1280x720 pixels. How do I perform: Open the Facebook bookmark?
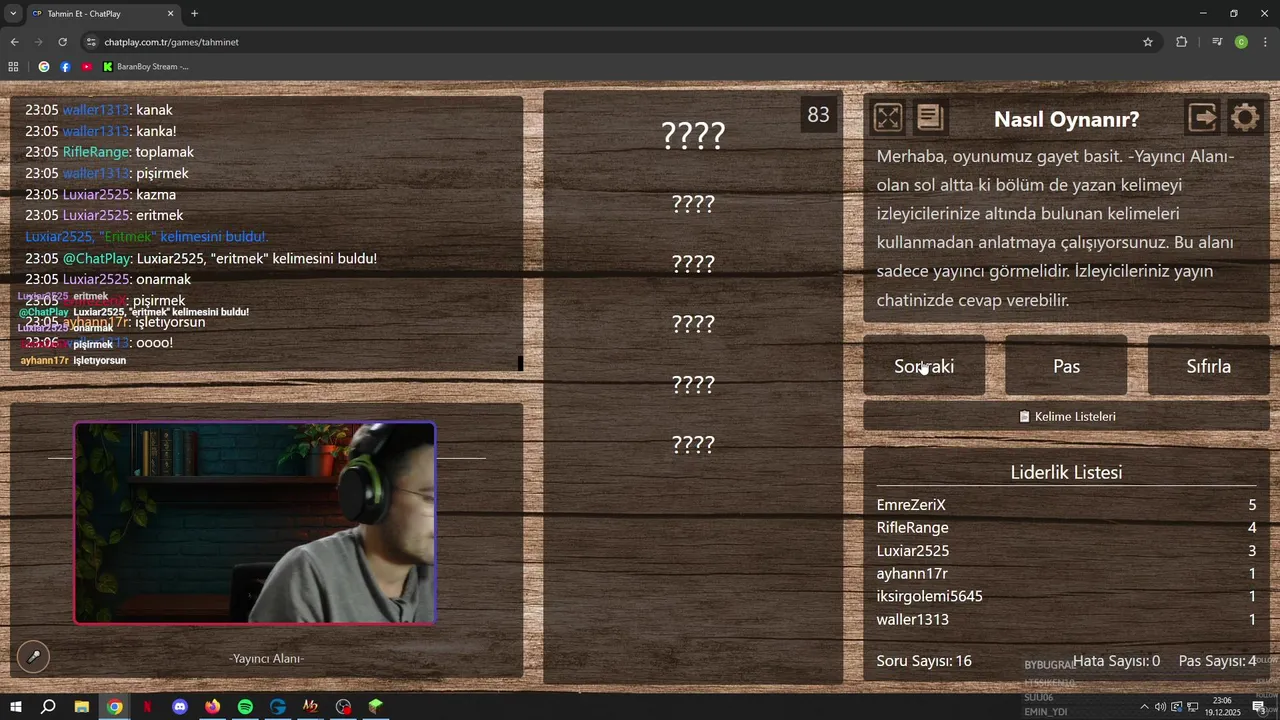(x=65, y=67)
